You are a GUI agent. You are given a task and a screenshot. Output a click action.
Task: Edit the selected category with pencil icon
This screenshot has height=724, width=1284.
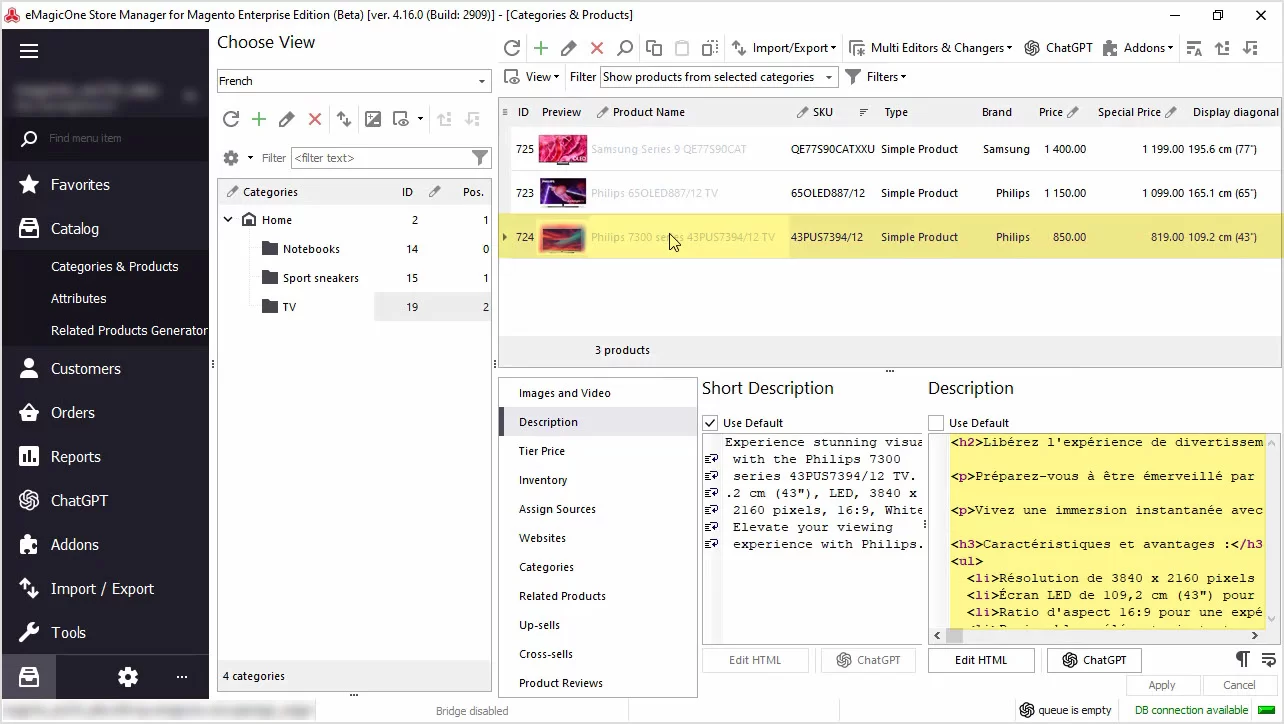[287, 119]
